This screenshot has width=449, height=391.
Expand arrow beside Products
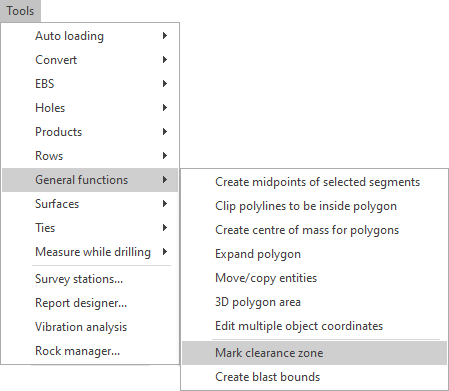coord(165,132)
